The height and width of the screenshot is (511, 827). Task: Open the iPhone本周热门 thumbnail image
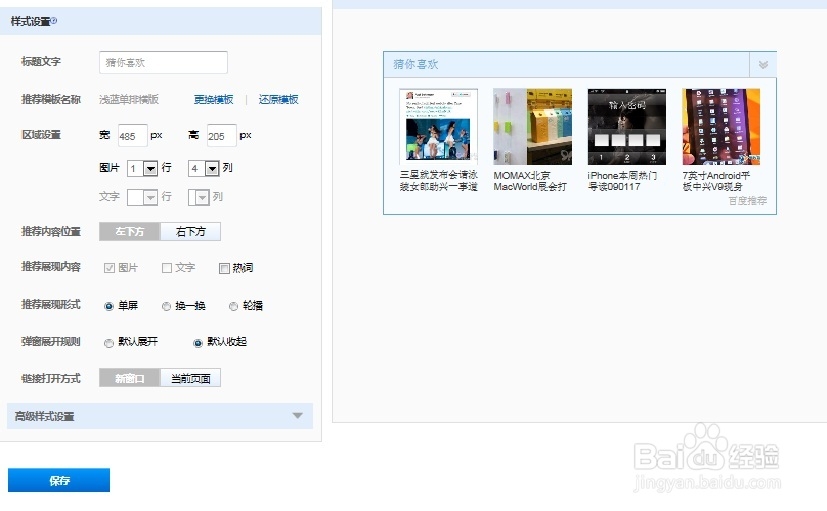[627, 127]
